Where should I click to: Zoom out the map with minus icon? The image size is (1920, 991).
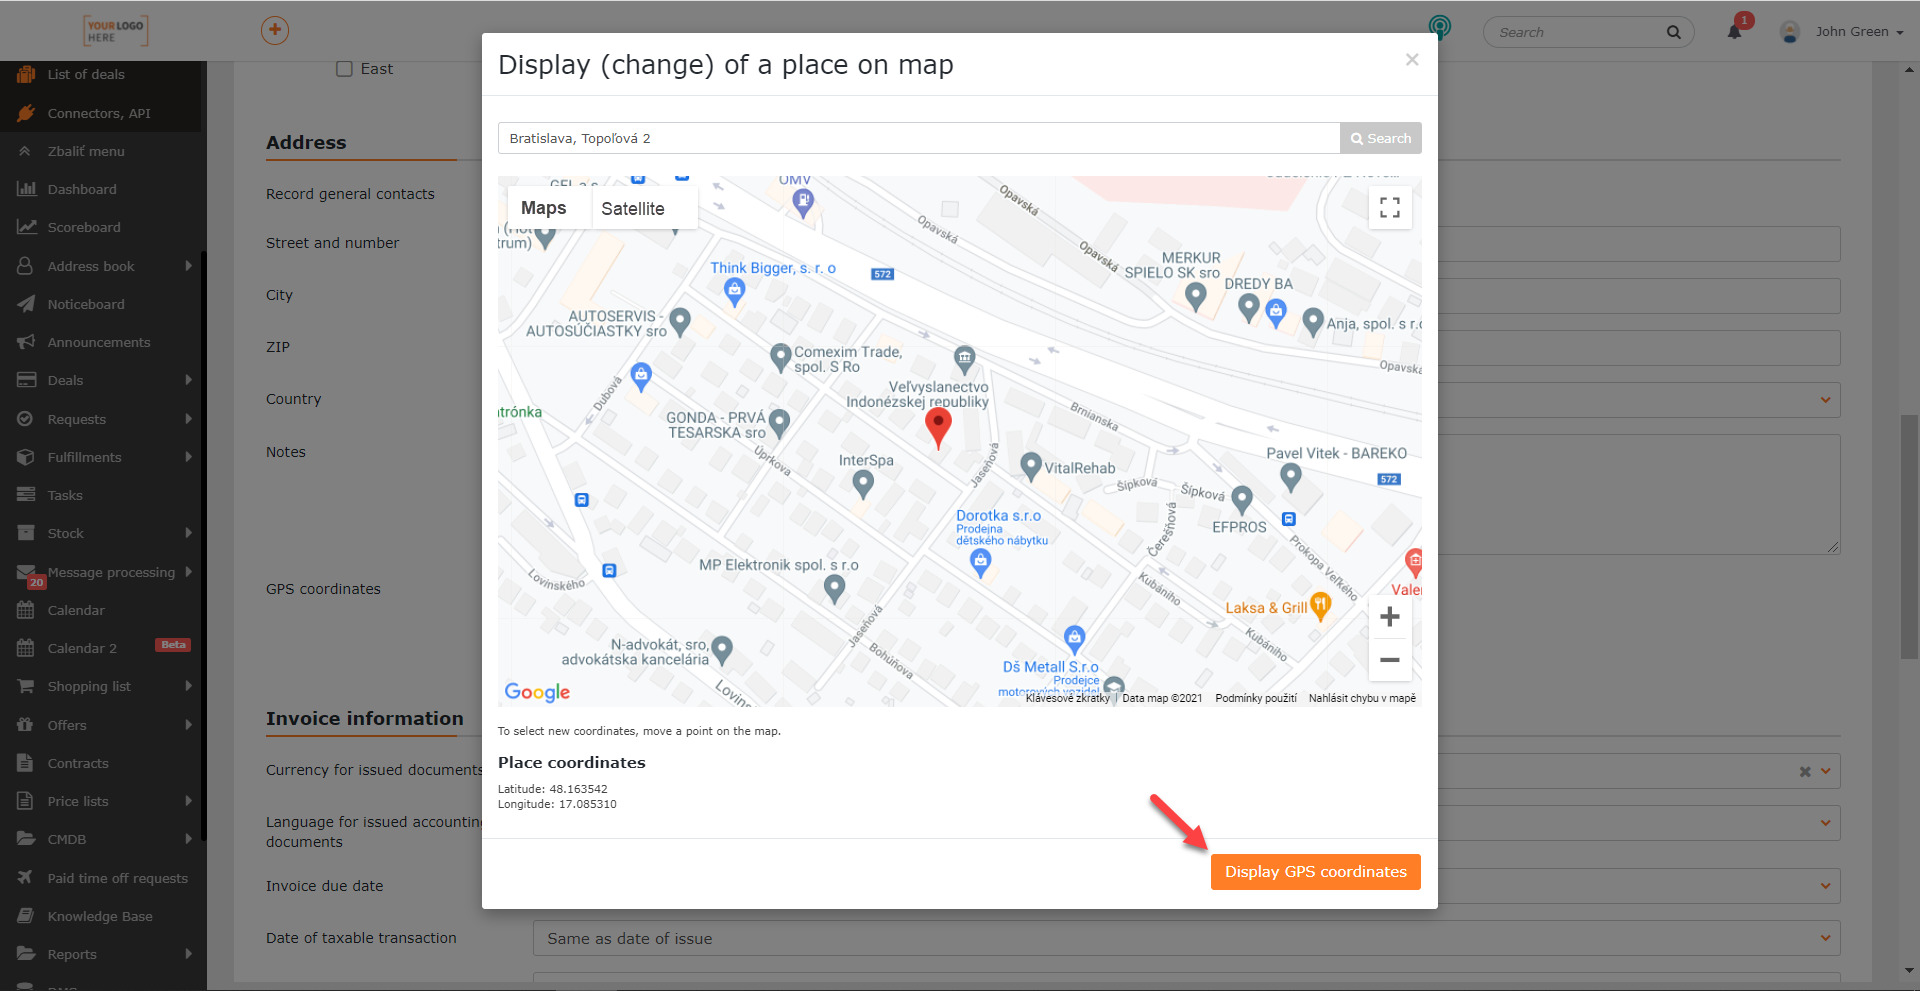[1390, 660]
